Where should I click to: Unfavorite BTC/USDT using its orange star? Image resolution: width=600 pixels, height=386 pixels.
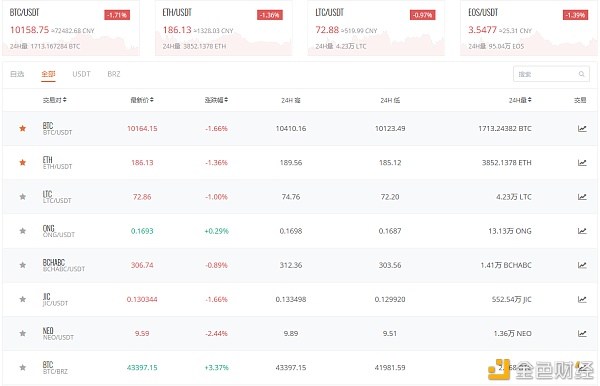23,128
